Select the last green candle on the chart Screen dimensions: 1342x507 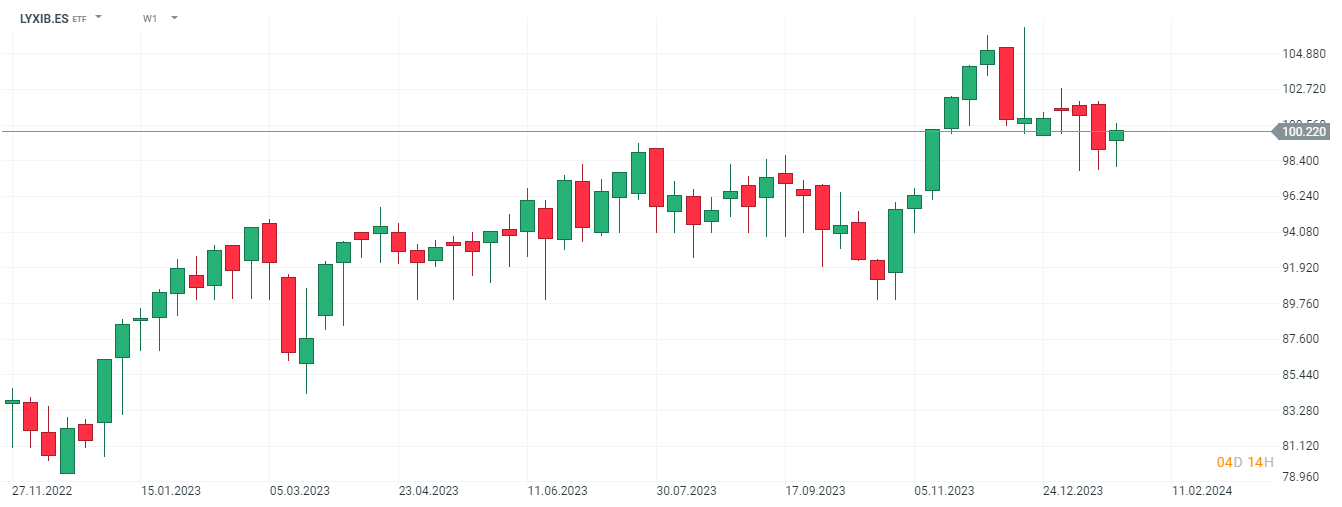[x=1116, y=135]
